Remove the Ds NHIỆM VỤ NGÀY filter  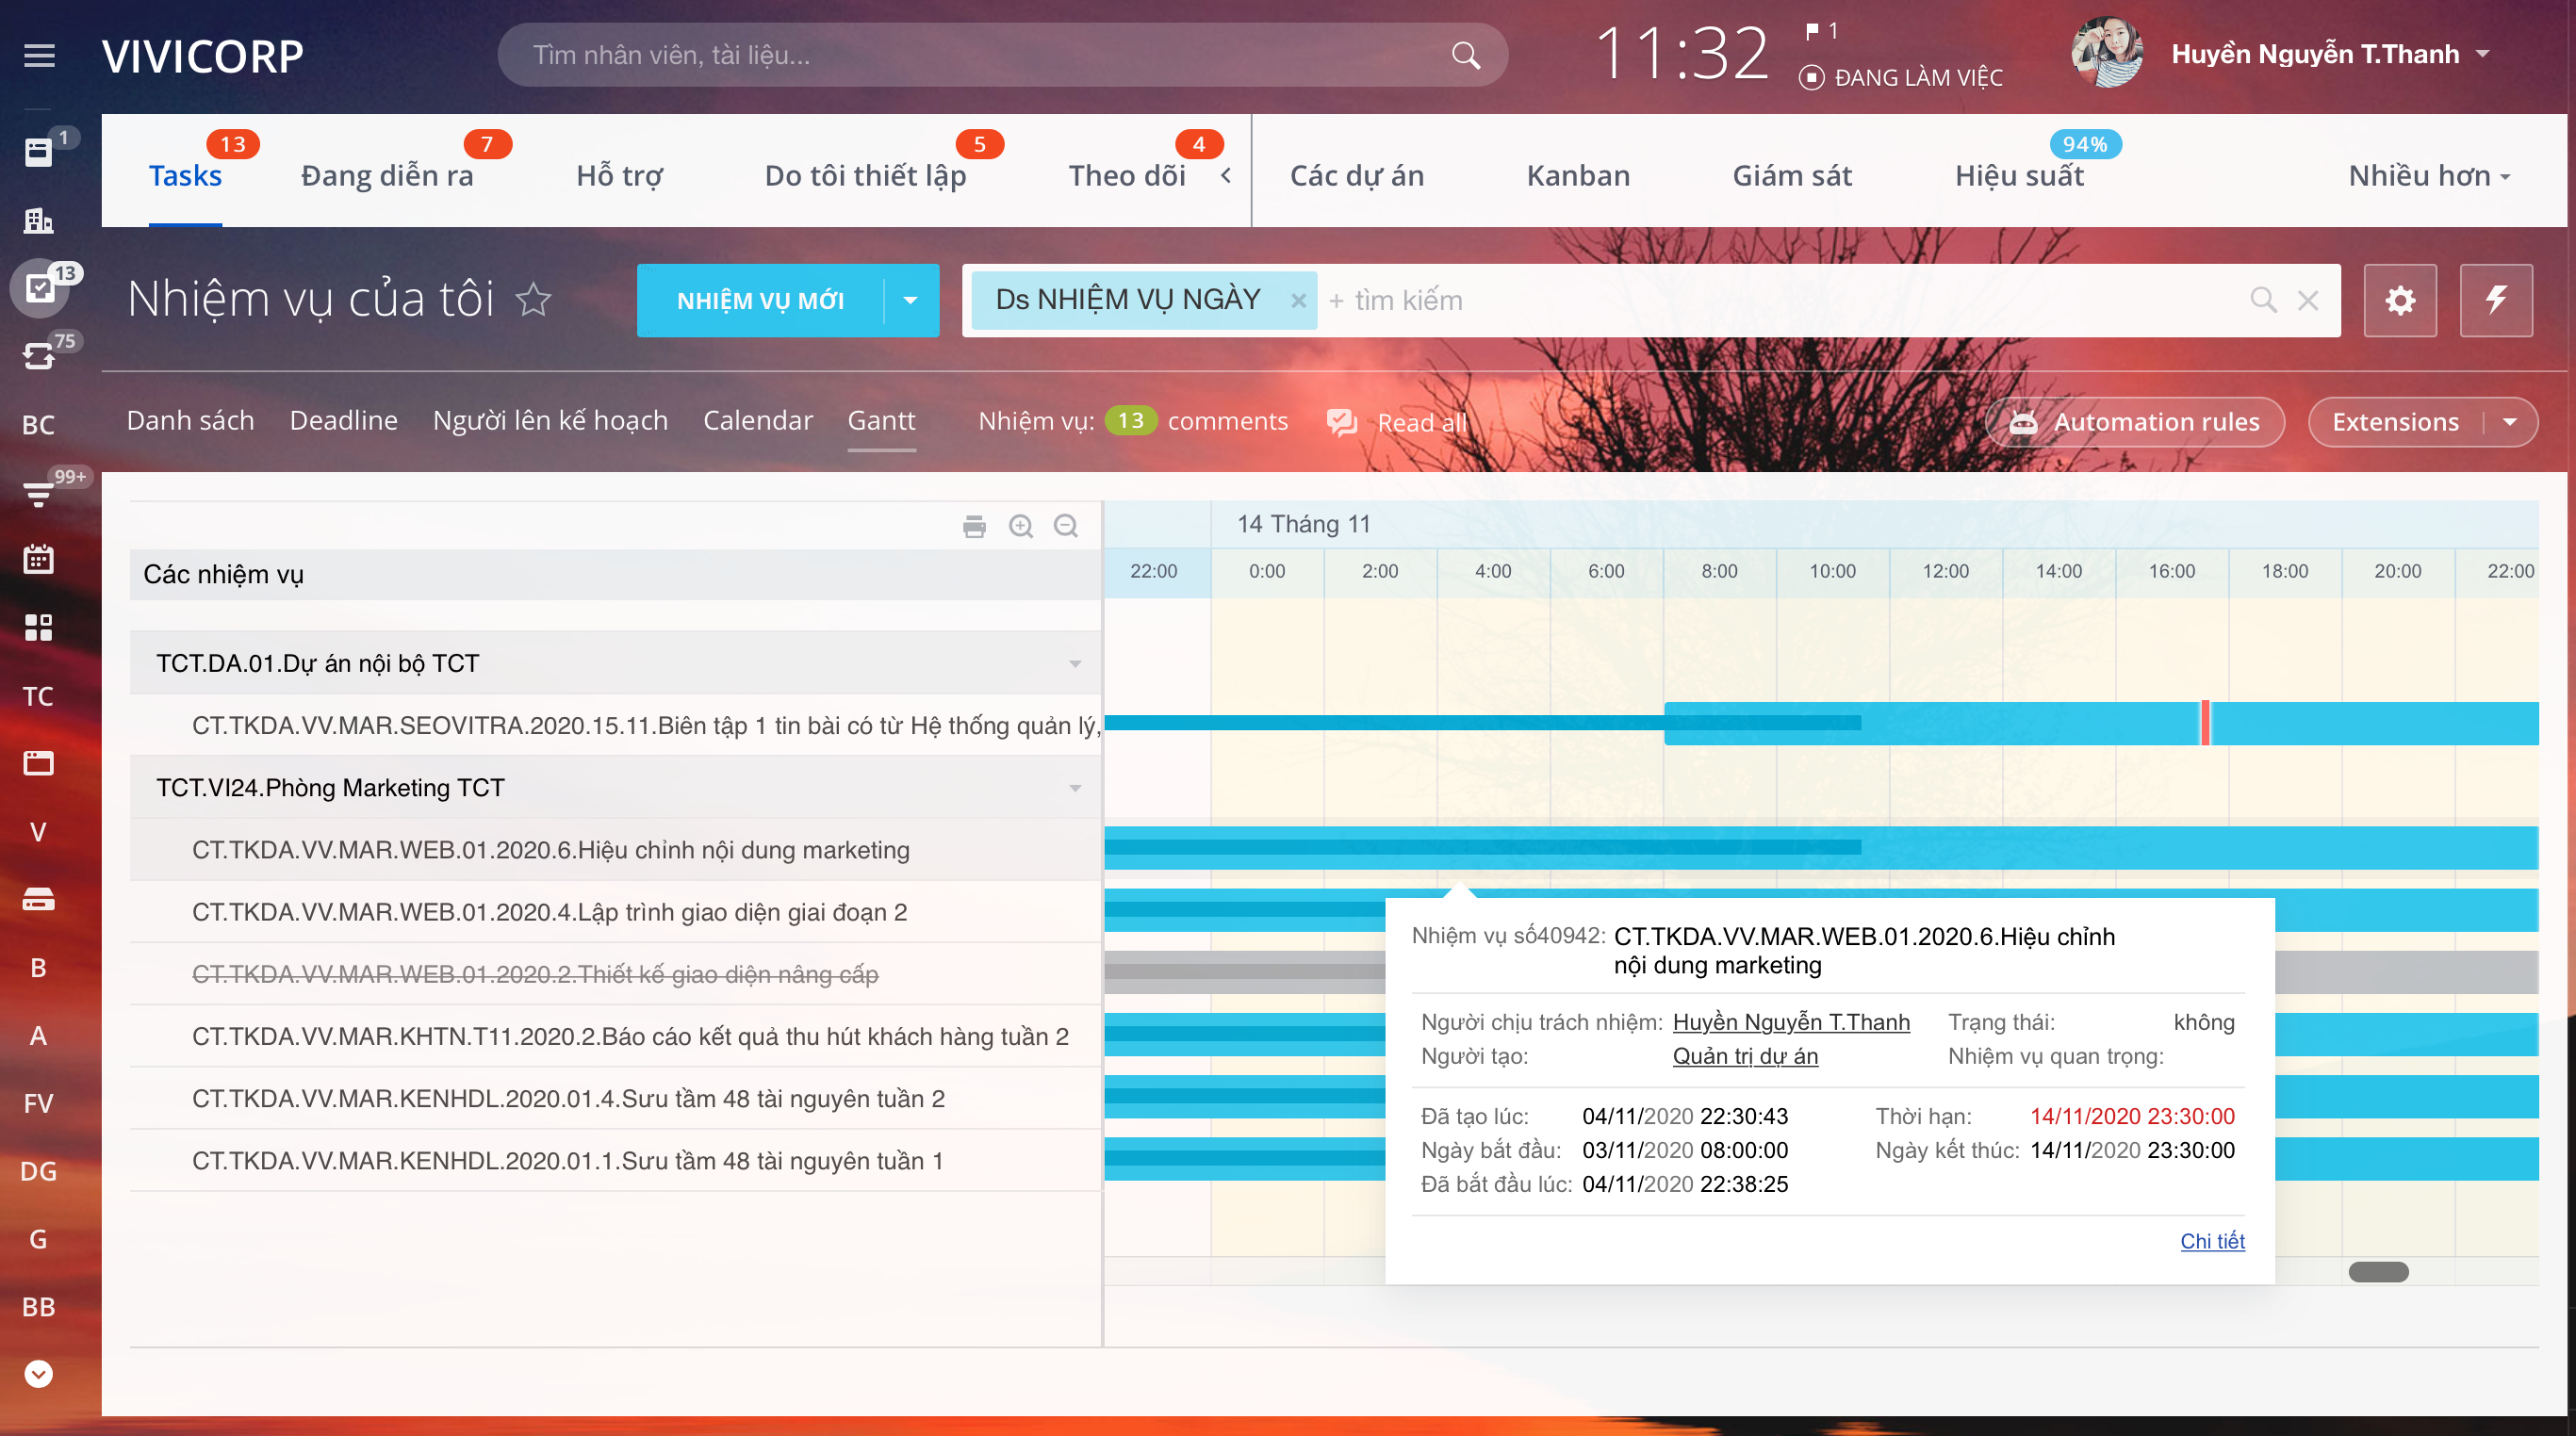1298,300
